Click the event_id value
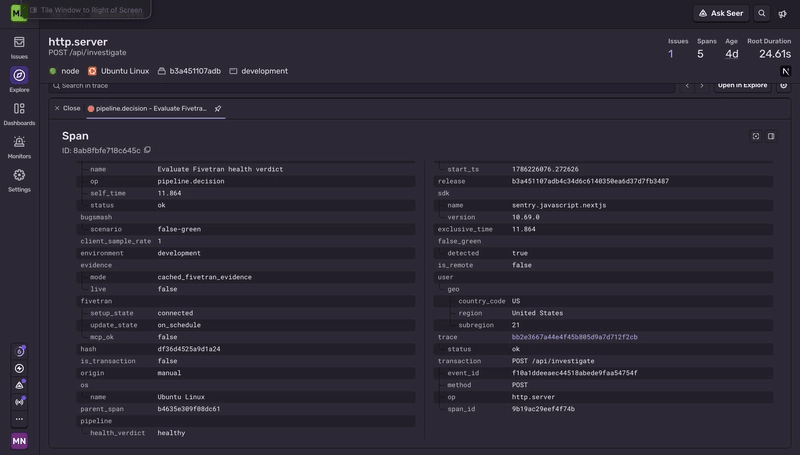 click(574, 373)
